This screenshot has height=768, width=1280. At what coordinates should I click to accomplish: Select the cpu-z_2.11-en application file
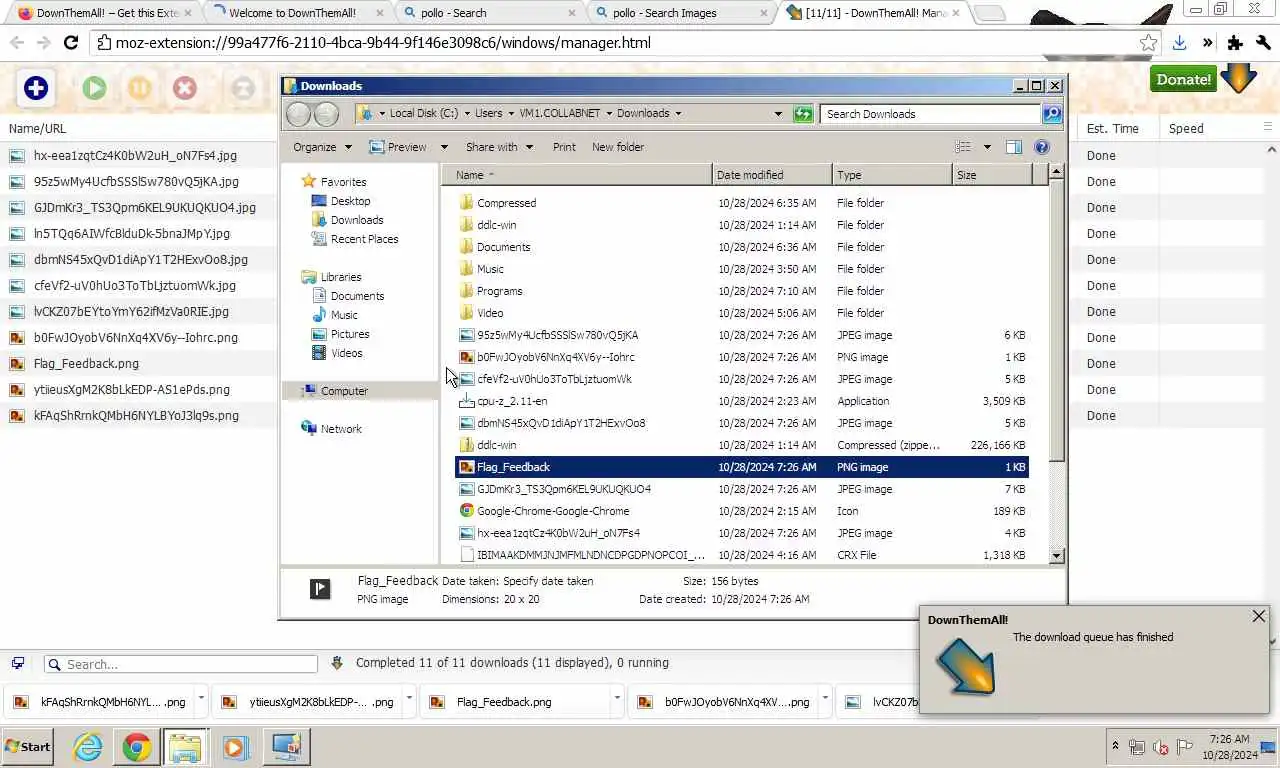pos(743,401)
